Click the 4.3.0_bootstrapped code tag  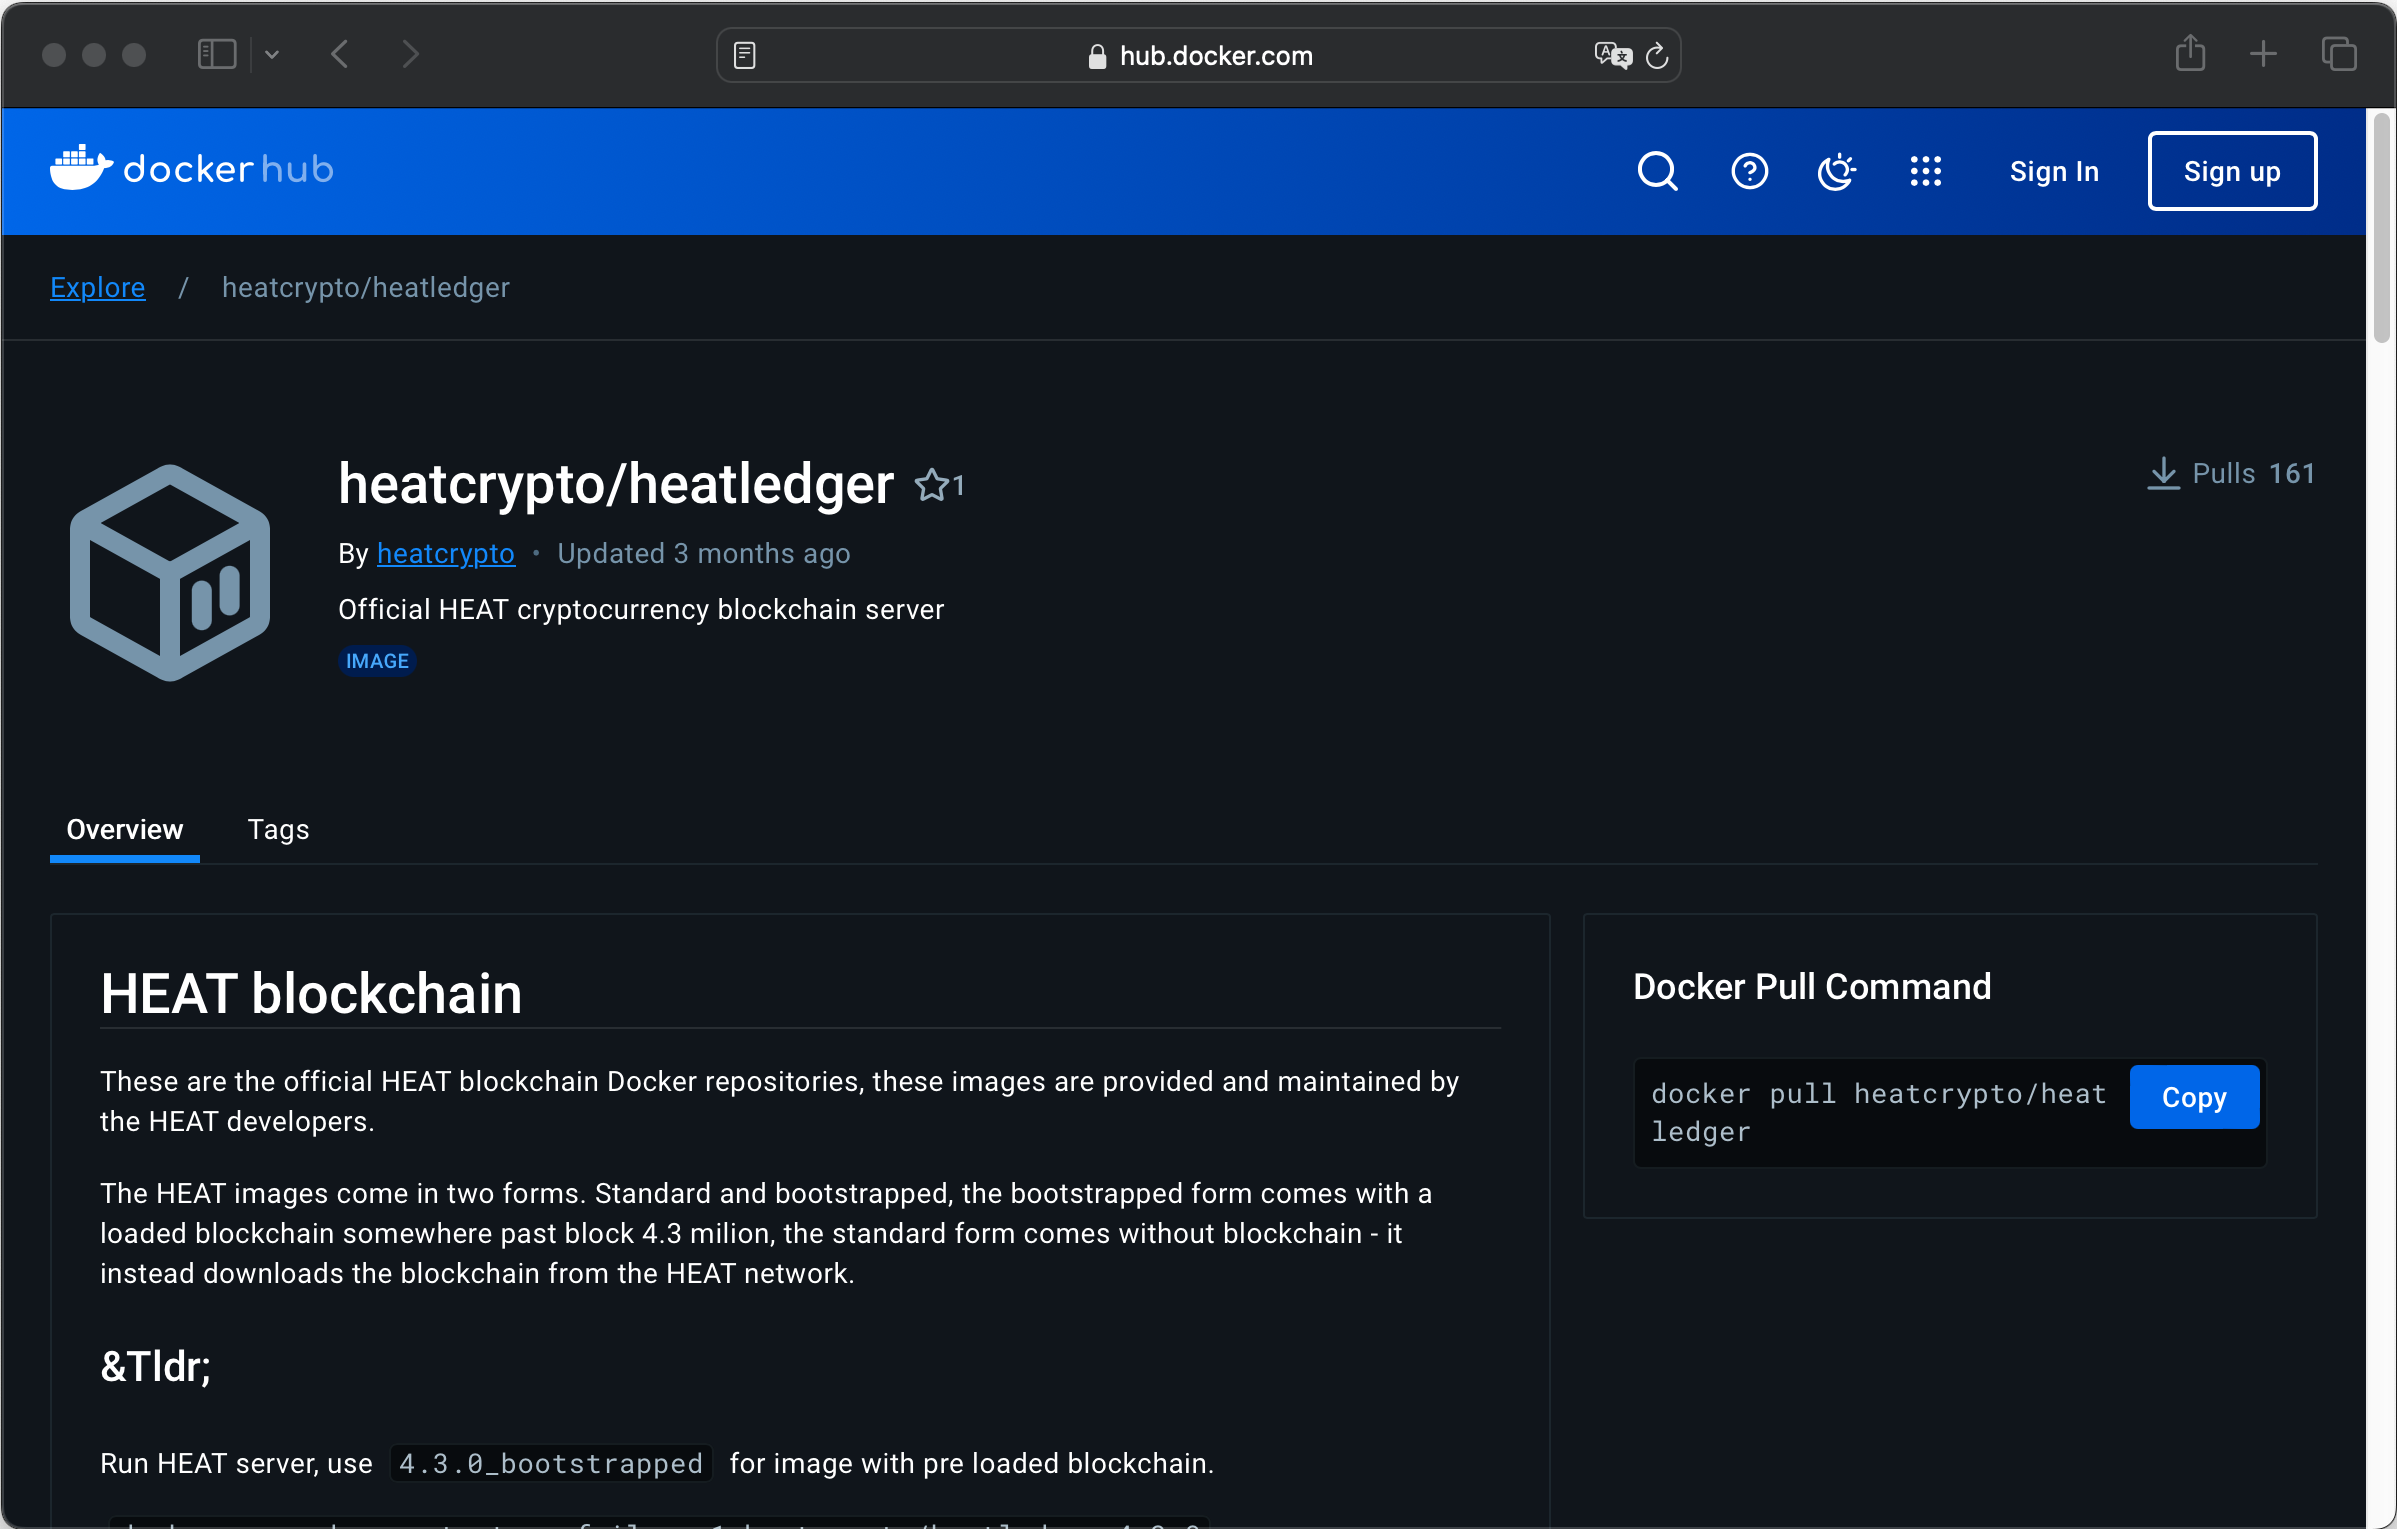[x=551, y=1463]
